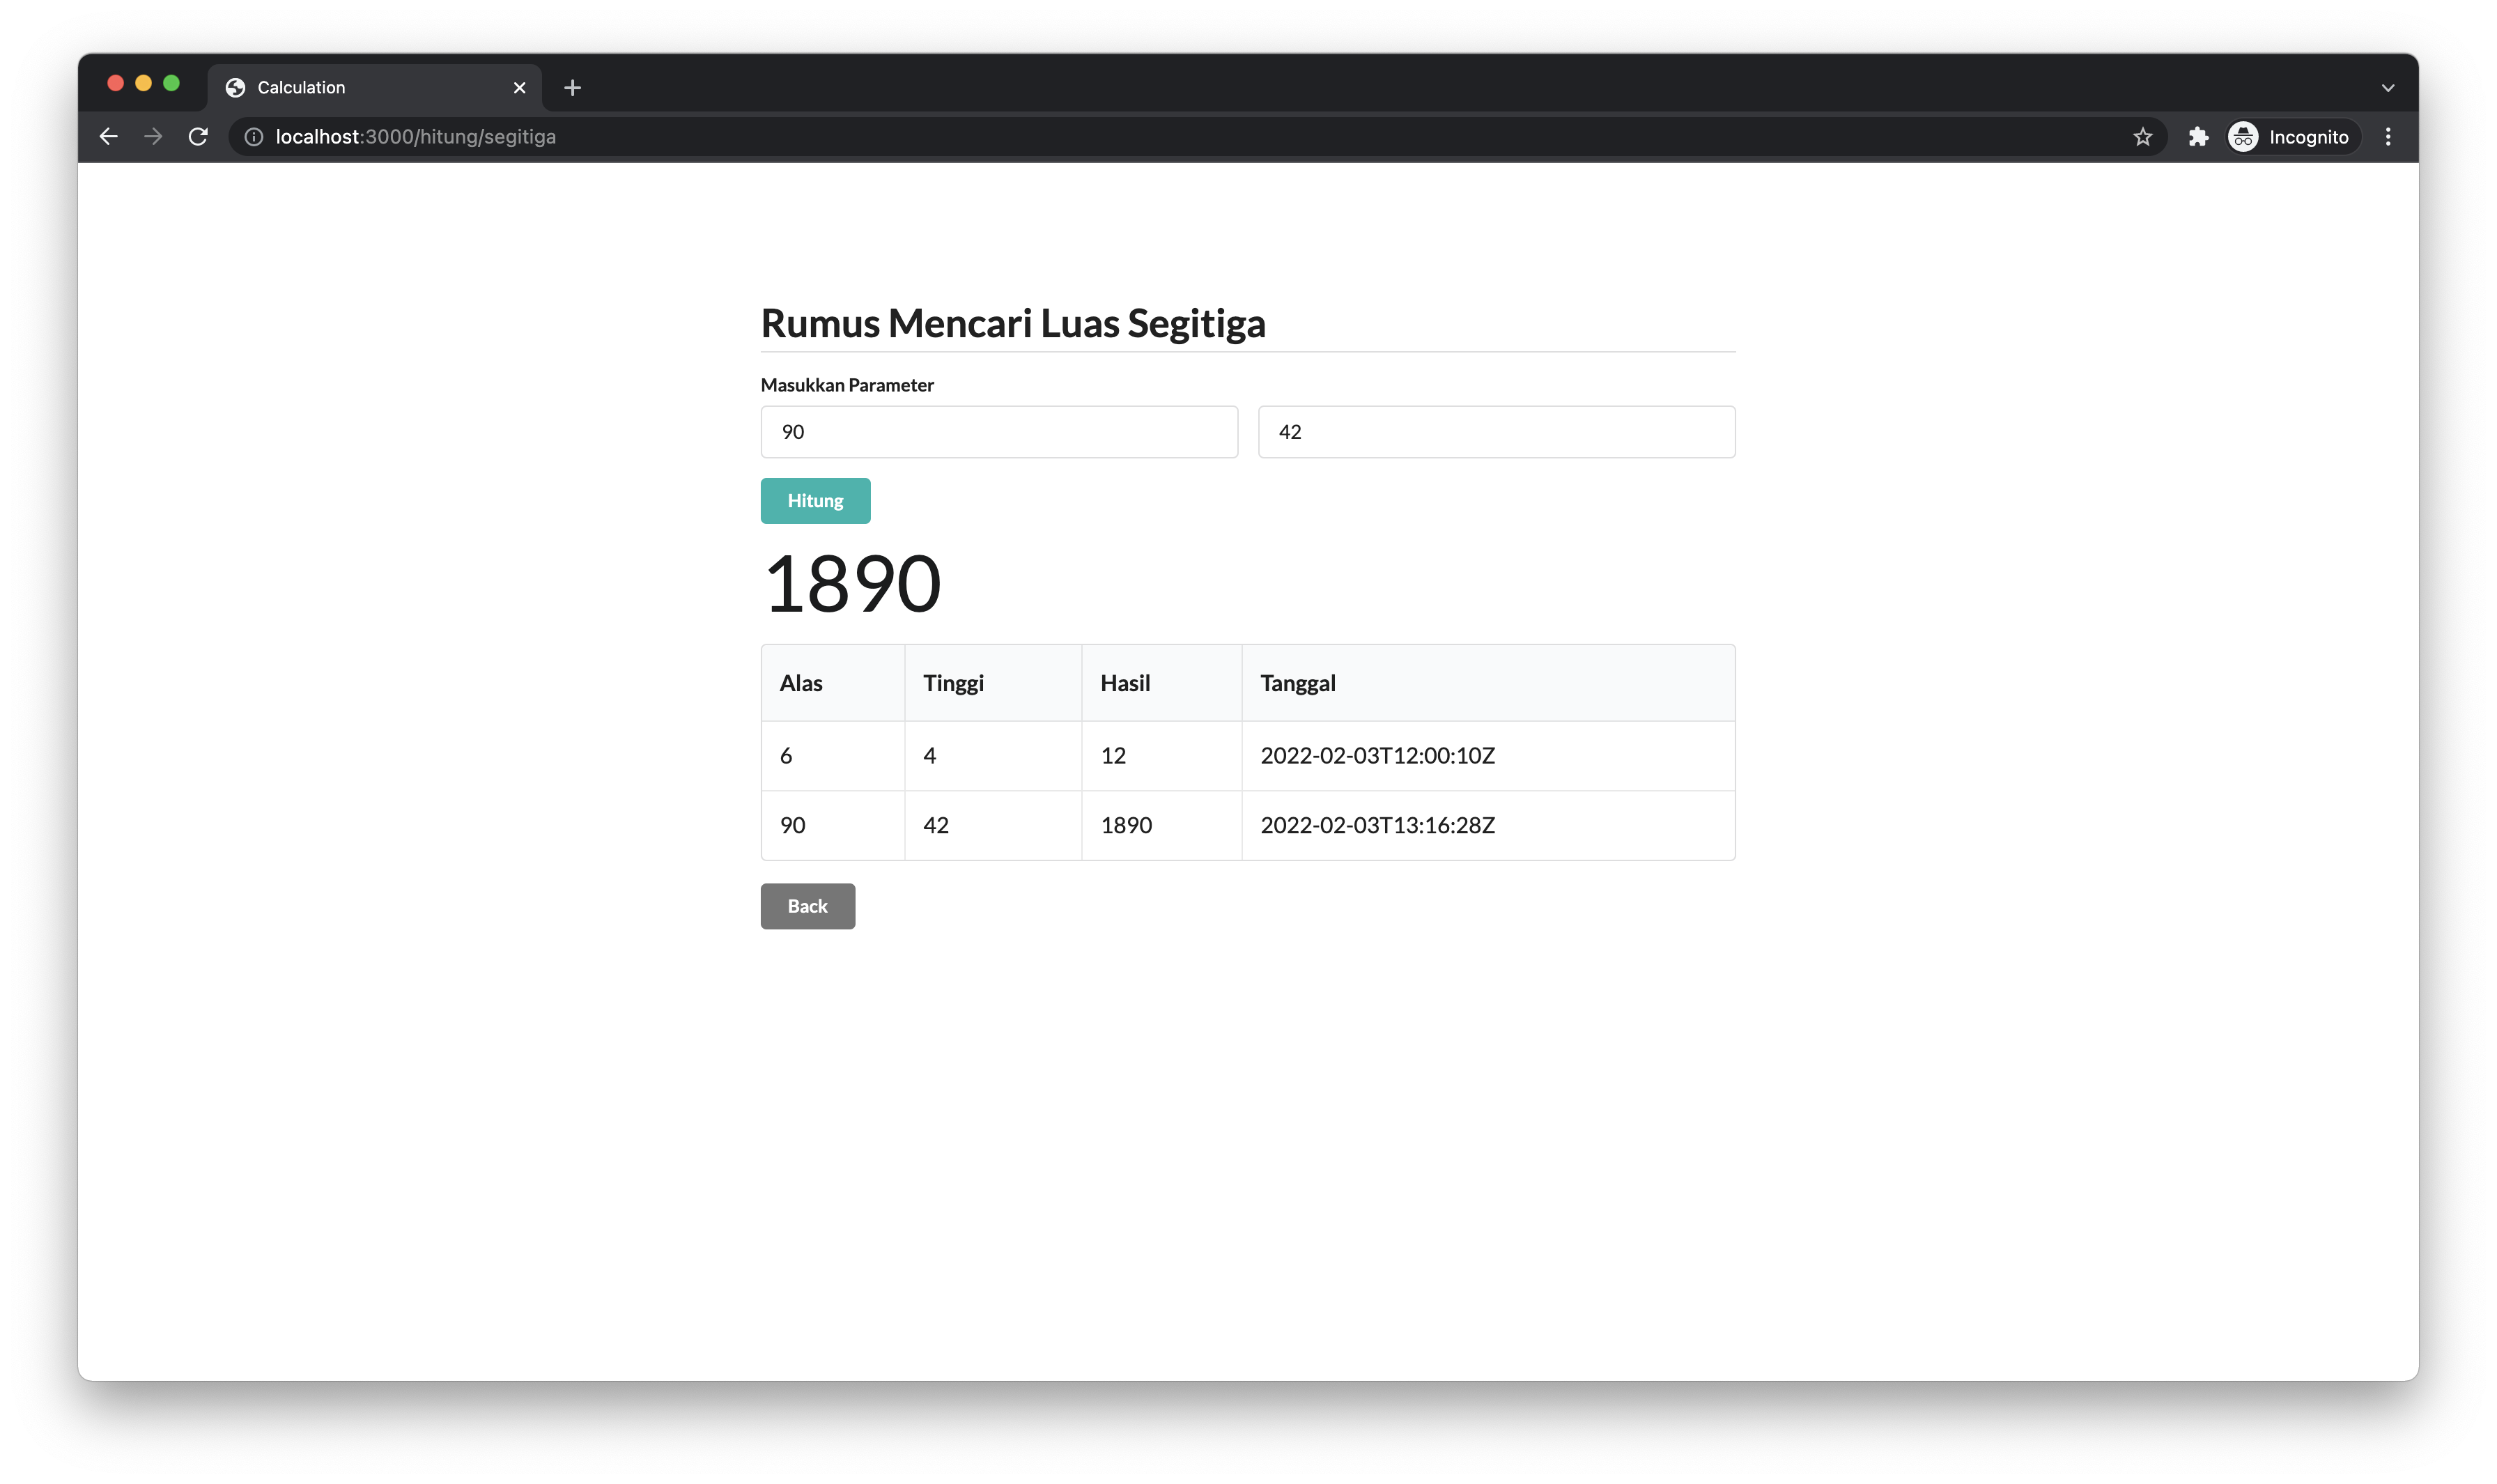Click the red close window button
Viewport: 2497px width, 1484px height.
[x=115, y=83]
